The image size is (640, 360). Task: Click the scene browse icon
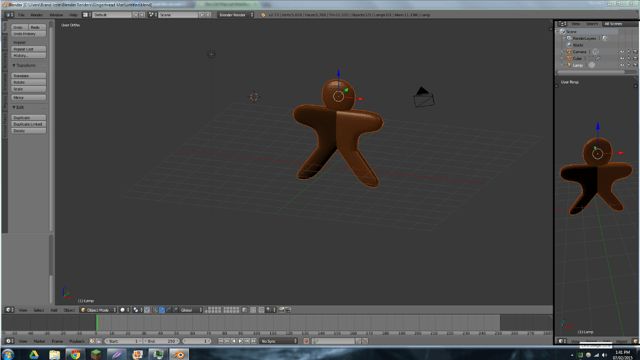[152, 15]
